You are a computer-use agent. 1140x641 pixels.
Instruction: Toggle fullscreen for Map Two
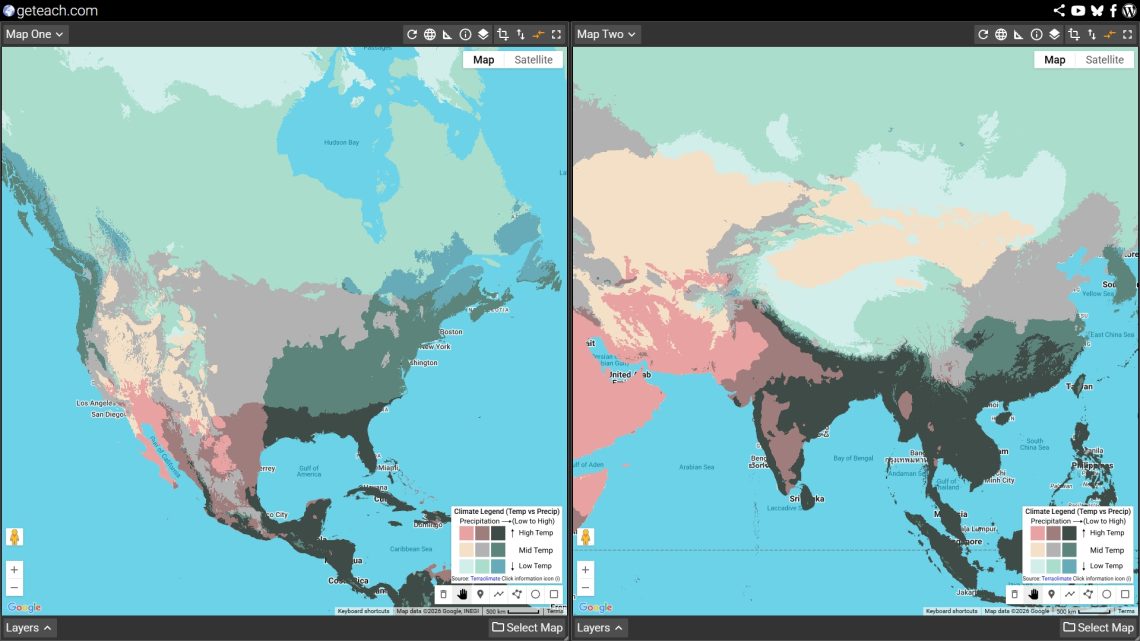pos(1127,34)
